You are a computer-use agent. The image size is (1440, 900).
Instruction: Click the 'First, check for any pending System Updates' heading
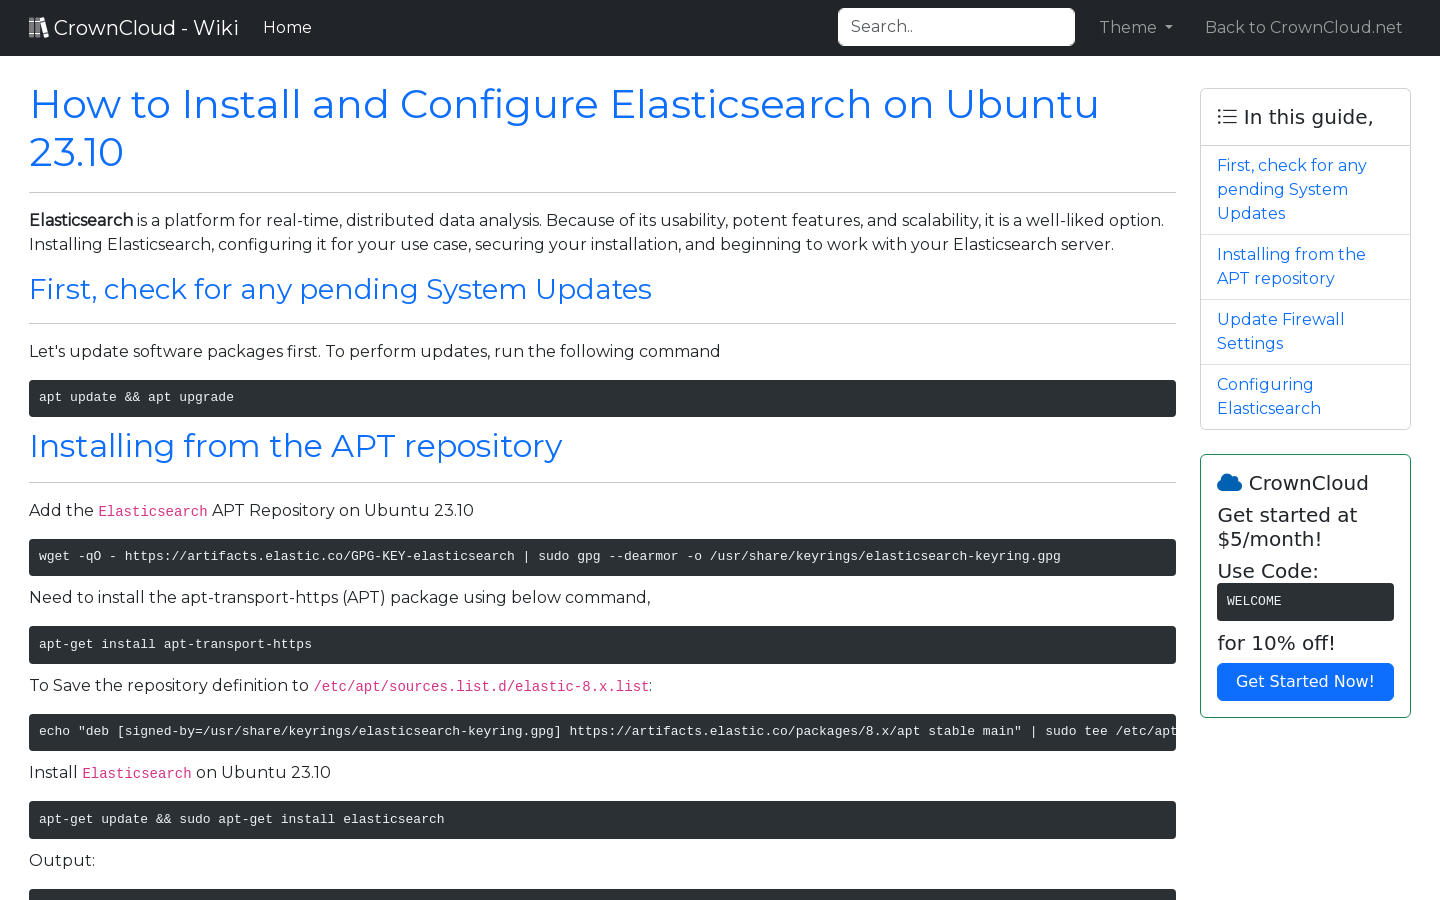point(340,289)
